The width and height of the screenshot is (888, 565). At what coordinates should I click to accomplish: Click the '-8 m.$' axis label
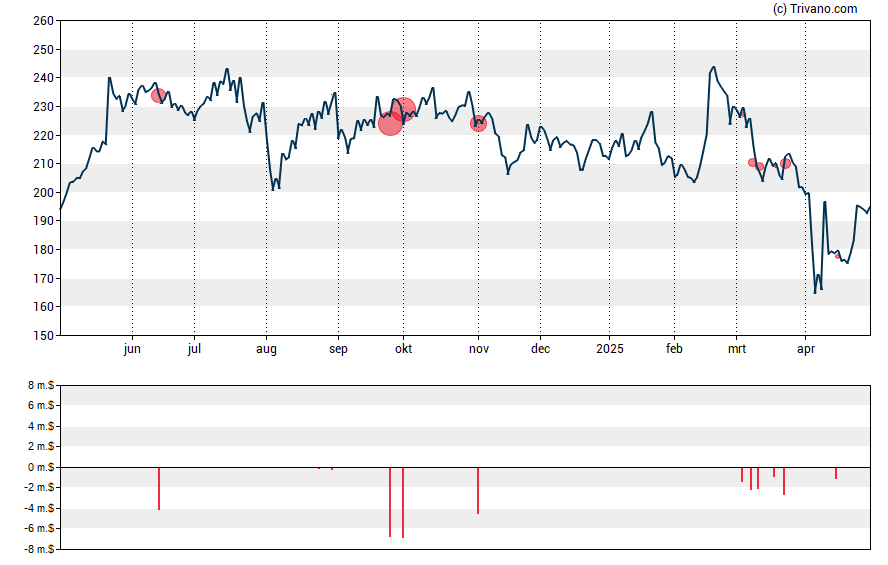(39, 549)
